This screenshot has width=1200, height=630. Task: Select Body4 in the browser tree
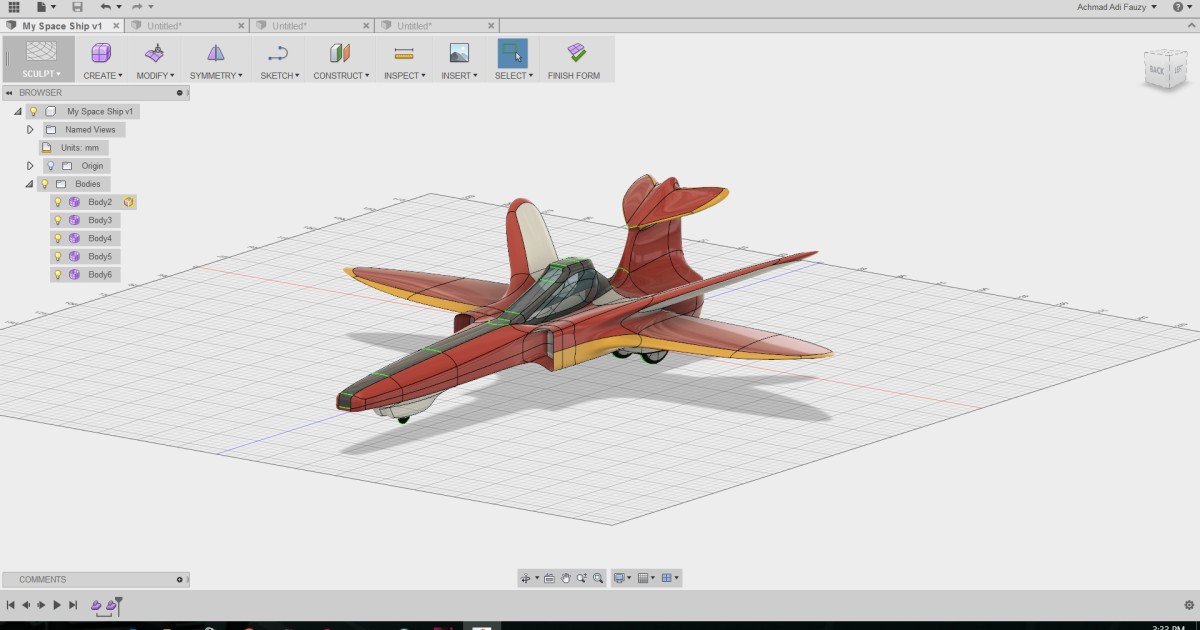pyautogui.click(x=100, y=238)
